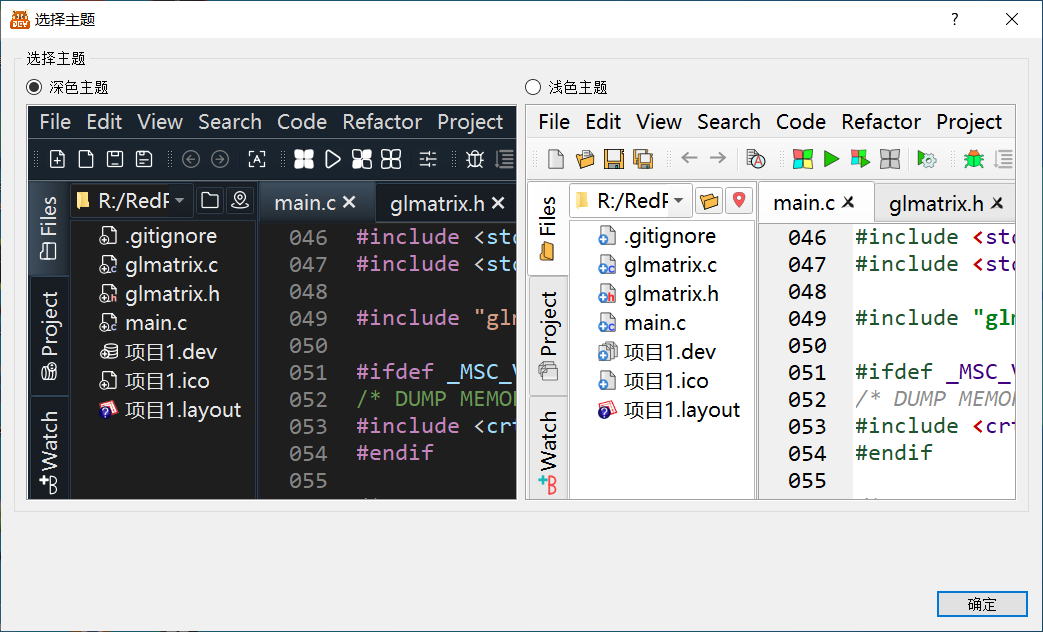Select .gitignore in dark preview file tree

click(158, 236)
